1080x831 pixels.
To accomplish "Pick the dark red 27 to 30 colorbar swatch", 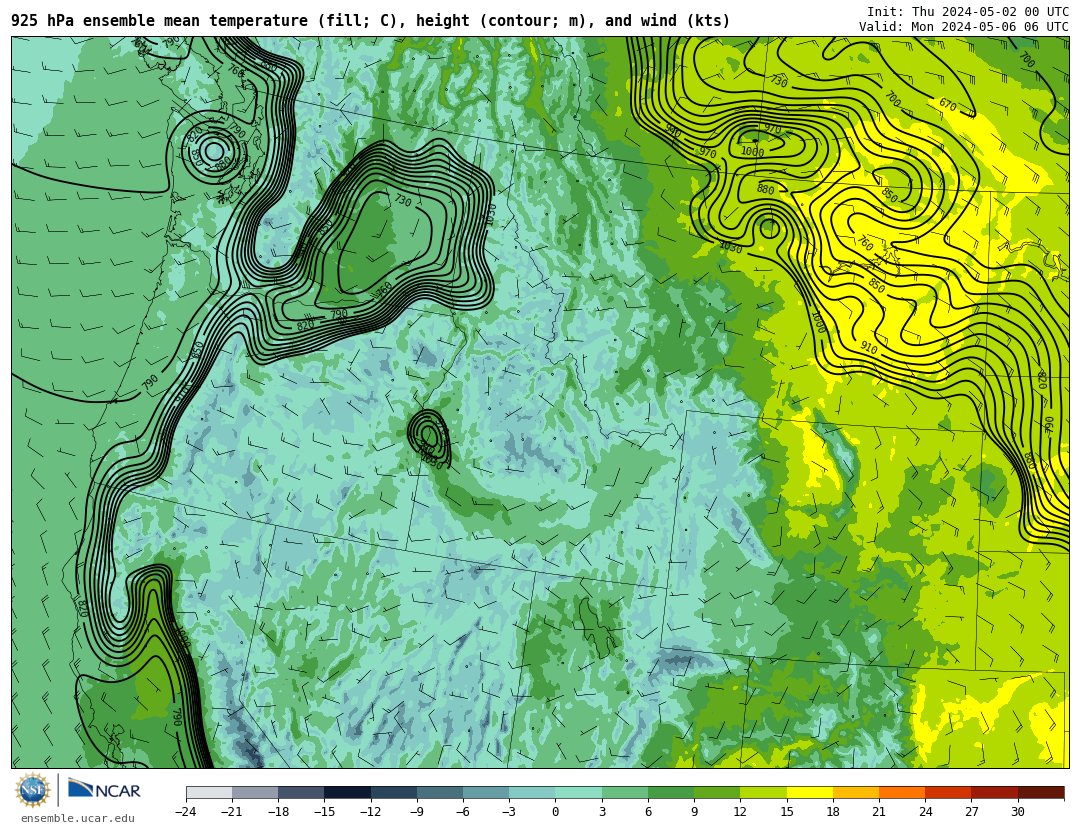I will [x=994, y=792].
